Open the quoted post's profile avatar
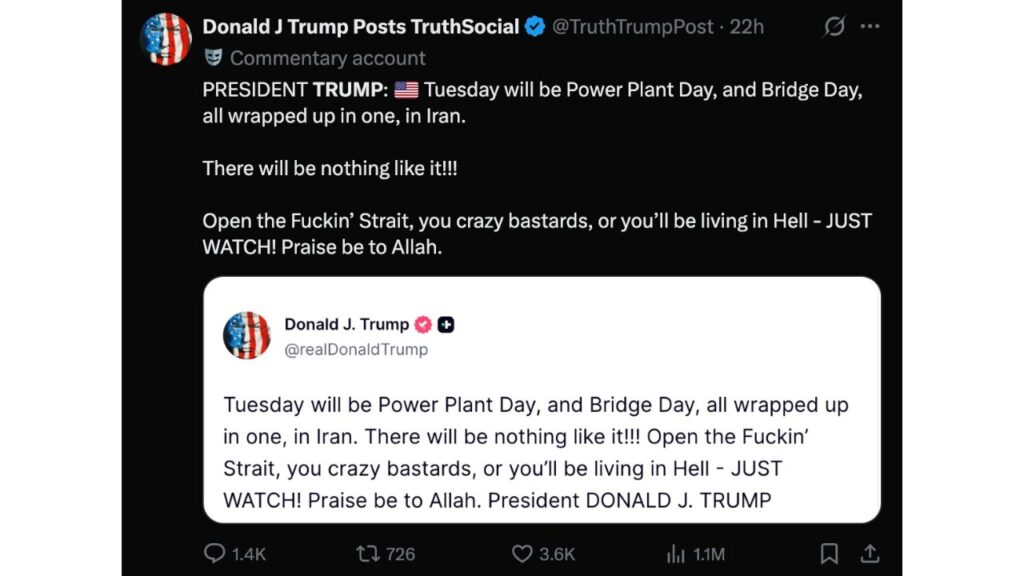The height and width of the screenshot is (576, 1024). (246, 335)
